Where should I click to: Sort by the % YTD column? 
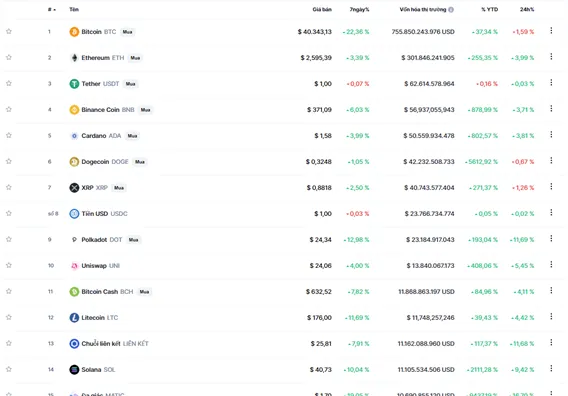(x=489, y=9)
